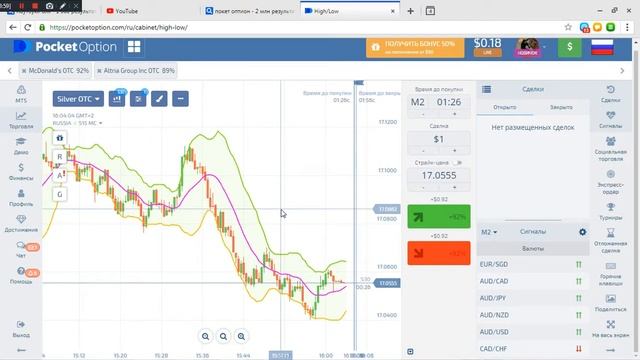Decrease the $1 trade amount
Viewport: 640px width, 360px height.
[423, 151]
